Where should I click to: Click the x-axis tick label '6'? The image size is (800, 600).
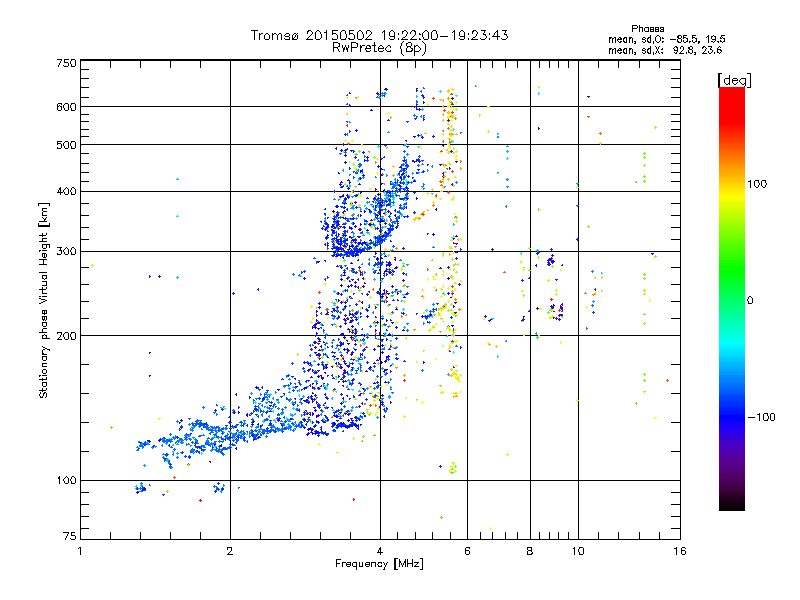(x=467, y=551)
